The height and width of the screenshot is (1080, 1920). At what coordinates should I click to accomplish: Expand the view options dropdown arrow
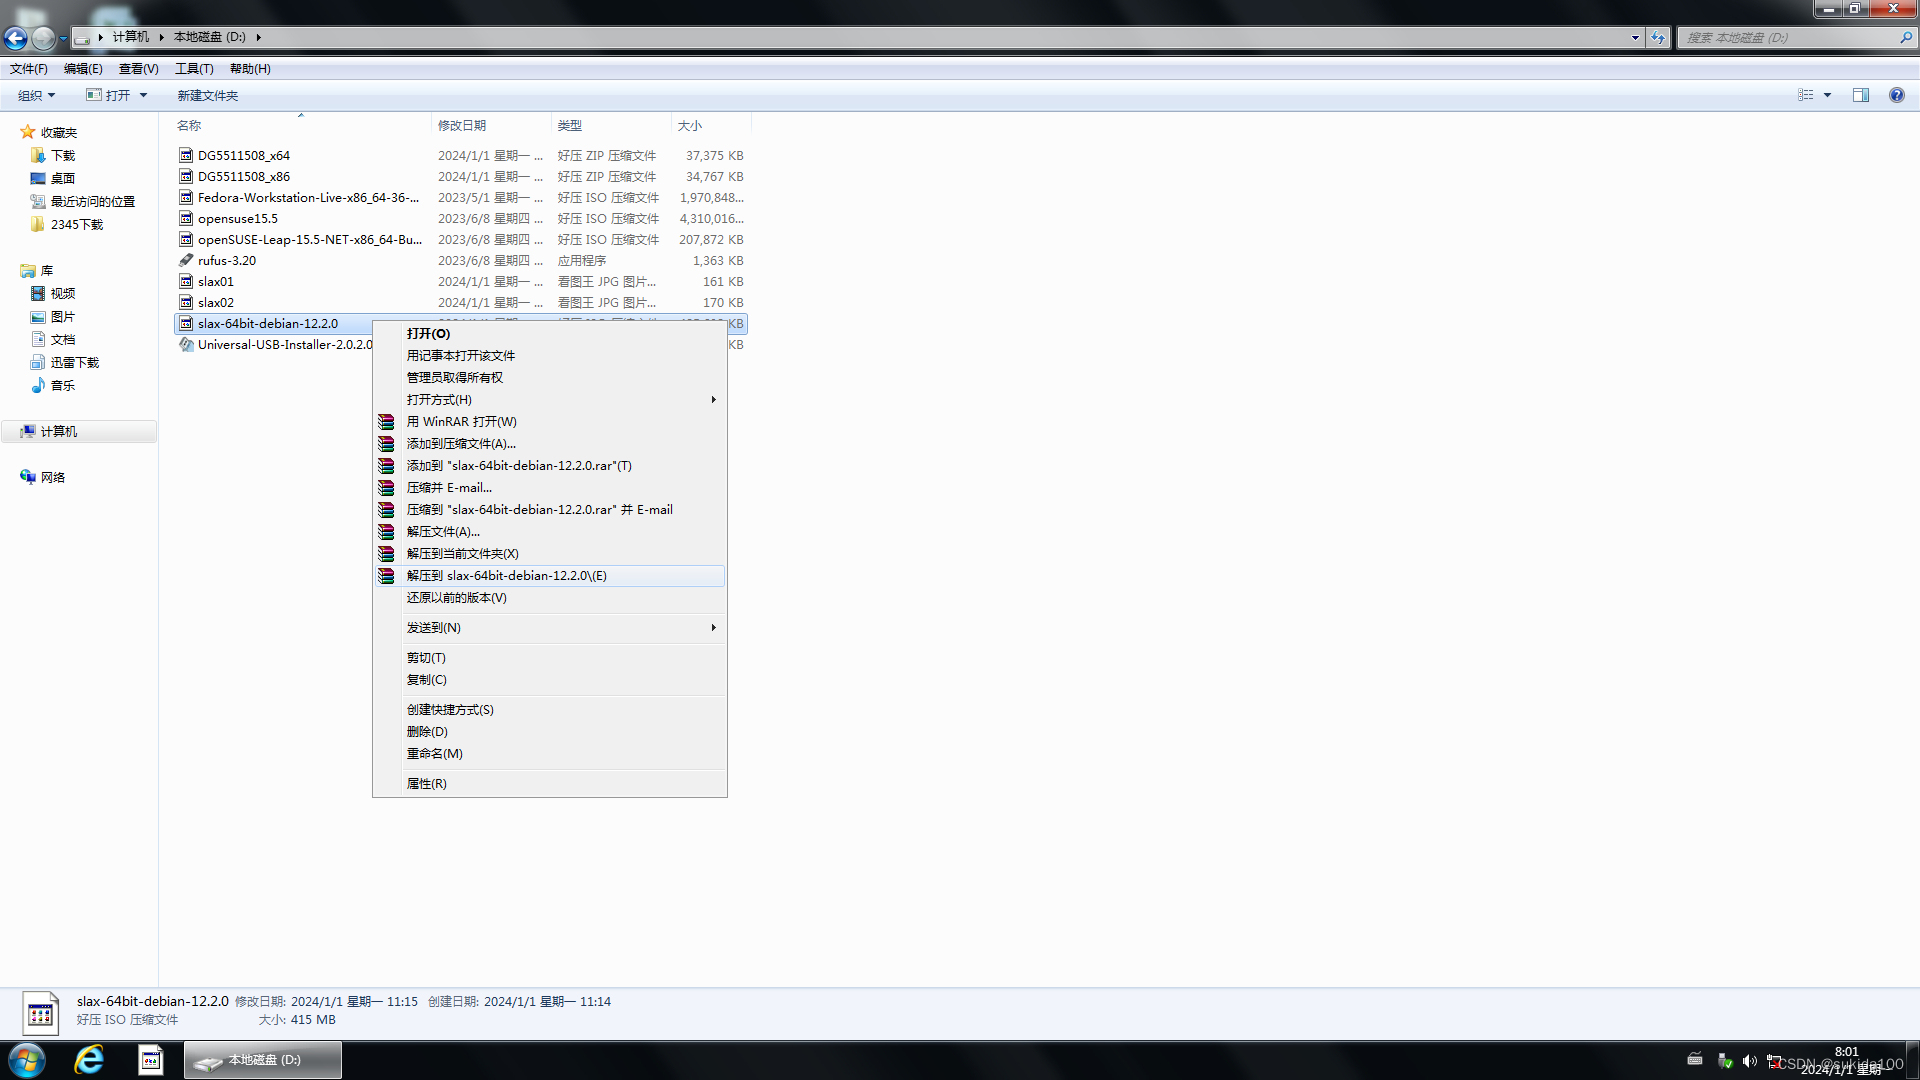pyautogui.click(x=1827, y=95)
